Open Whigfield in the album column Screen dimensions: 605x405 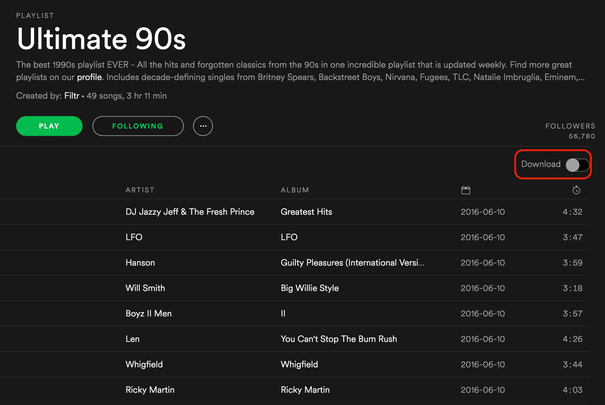(x=299, y=364)
